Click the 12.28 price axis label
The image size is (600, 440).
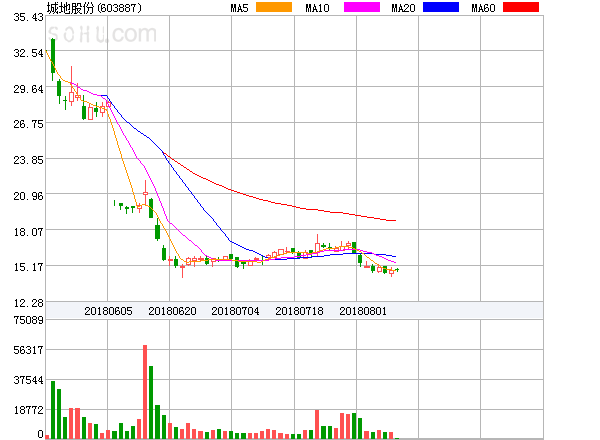[22, 302]
